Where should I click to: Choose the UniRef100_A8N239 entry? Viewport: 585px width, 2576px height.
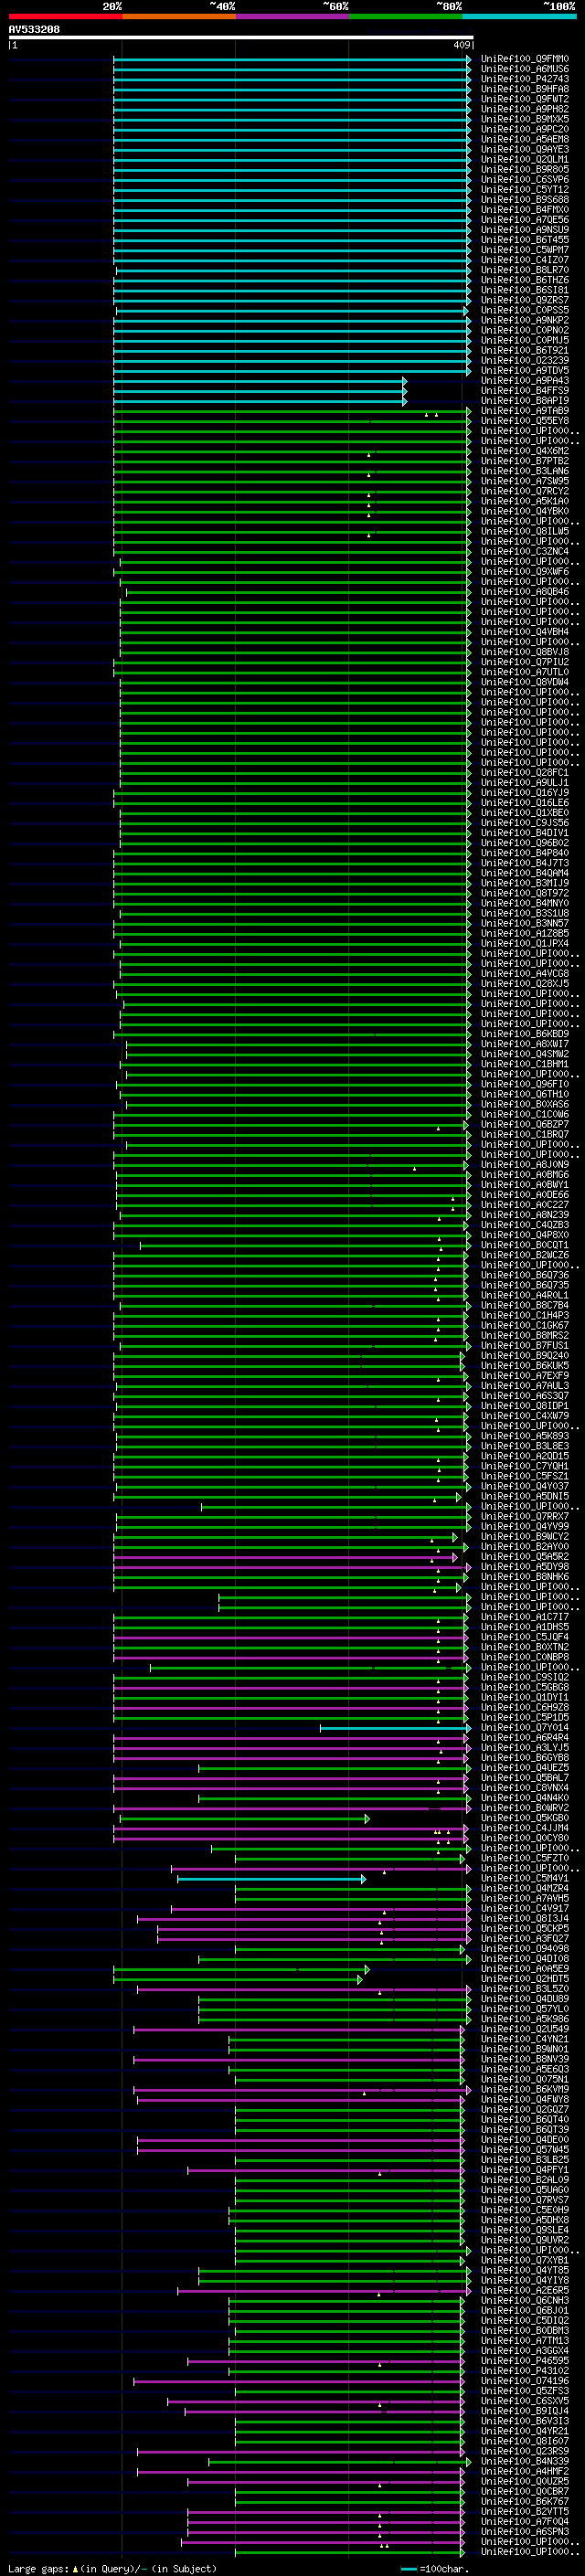click(525, 1214)
